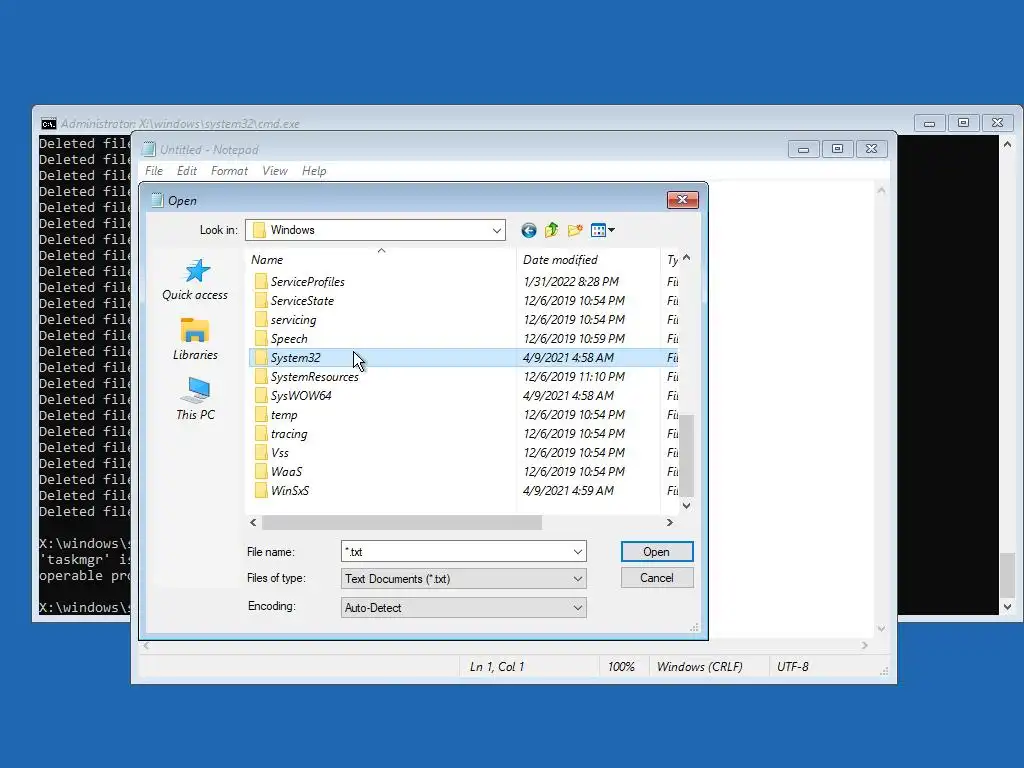Select This PC in places sidebar

pyautogui.click(x=195, y=398)
